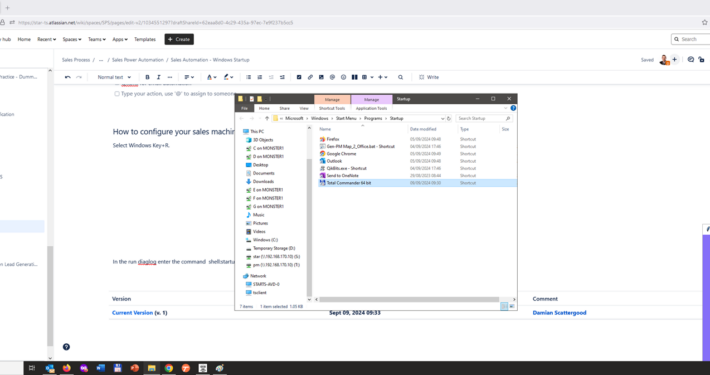Open the Spaces menu in Confluence
710x375 pixels.
(72, 39)
